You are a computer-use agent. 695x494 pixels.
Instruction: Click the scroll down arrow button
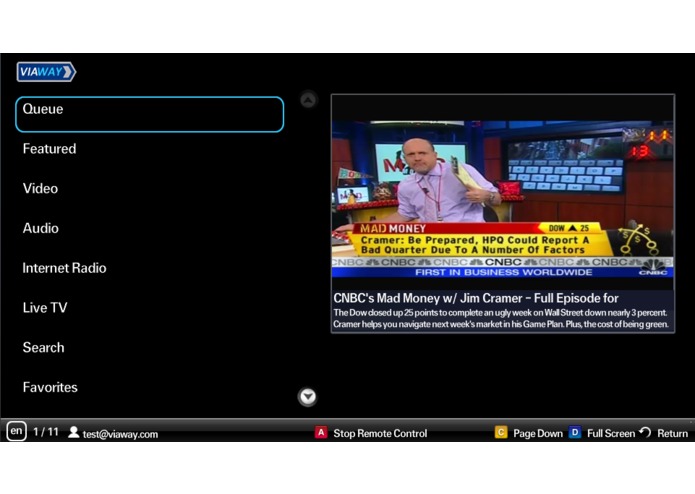[x=308, y=397]
